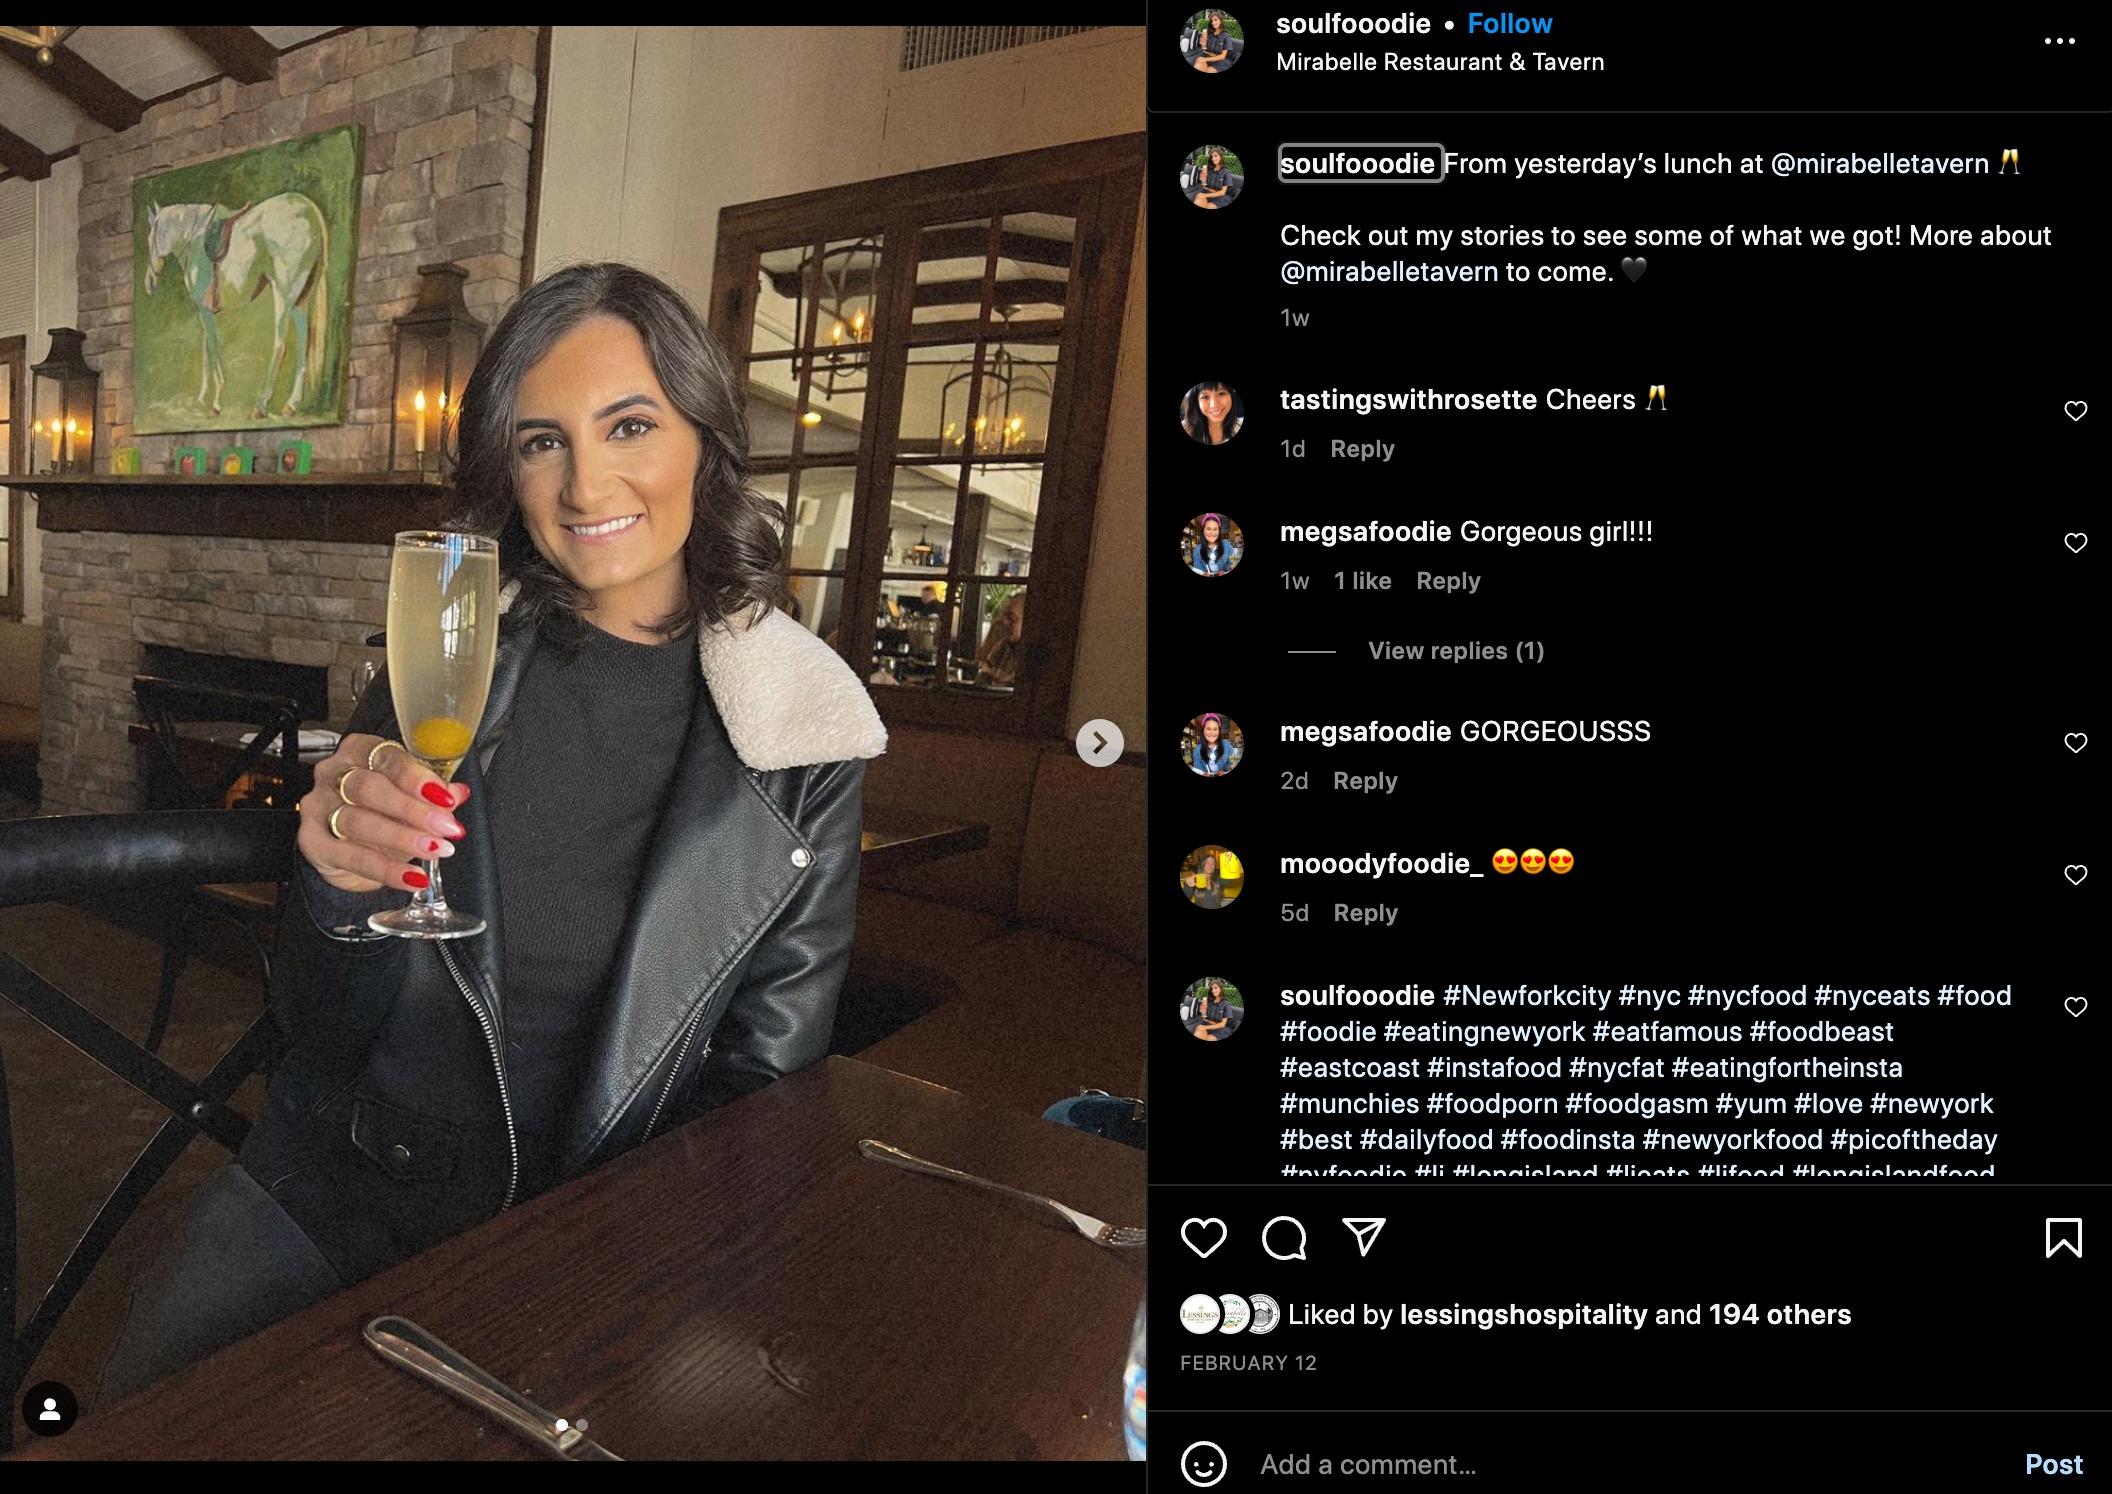This screenshot has width=2112, height=1494.
Task: Open the emoji picker smiley icon
Action: (1203, 1464)
